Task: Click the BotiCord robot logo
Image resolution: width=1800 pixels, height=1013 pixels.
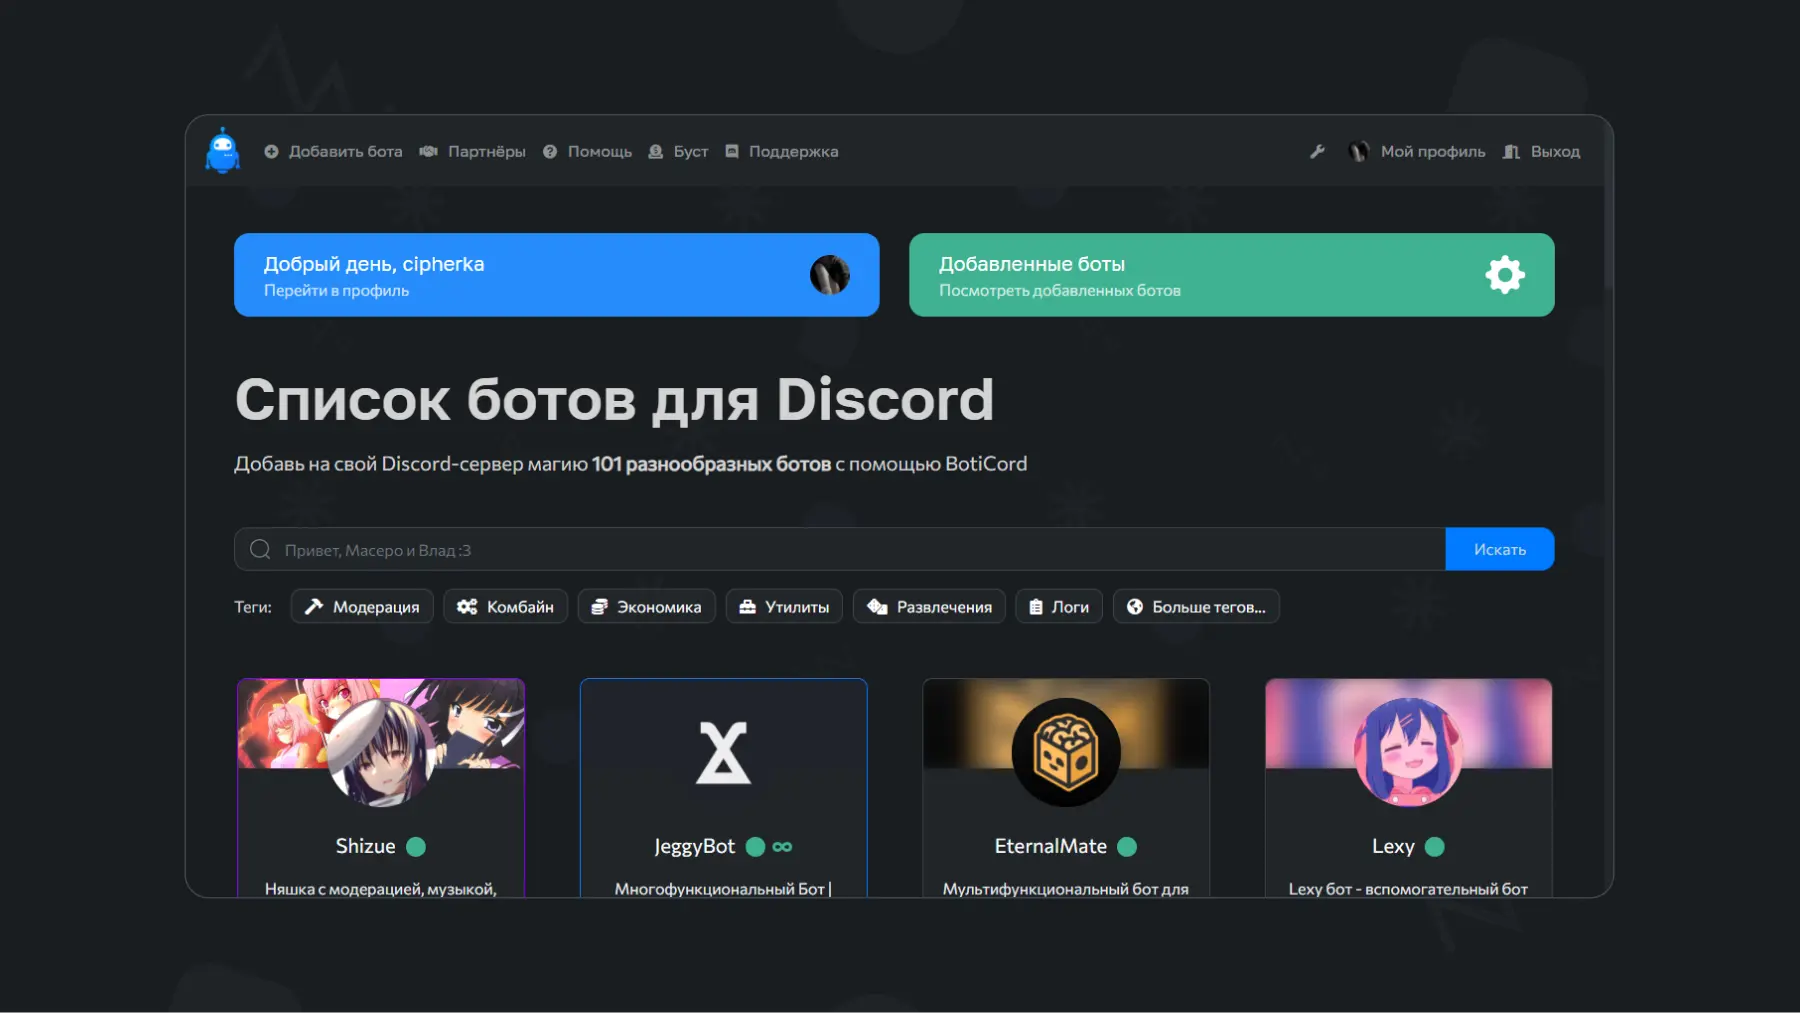Action: point(222,151)
